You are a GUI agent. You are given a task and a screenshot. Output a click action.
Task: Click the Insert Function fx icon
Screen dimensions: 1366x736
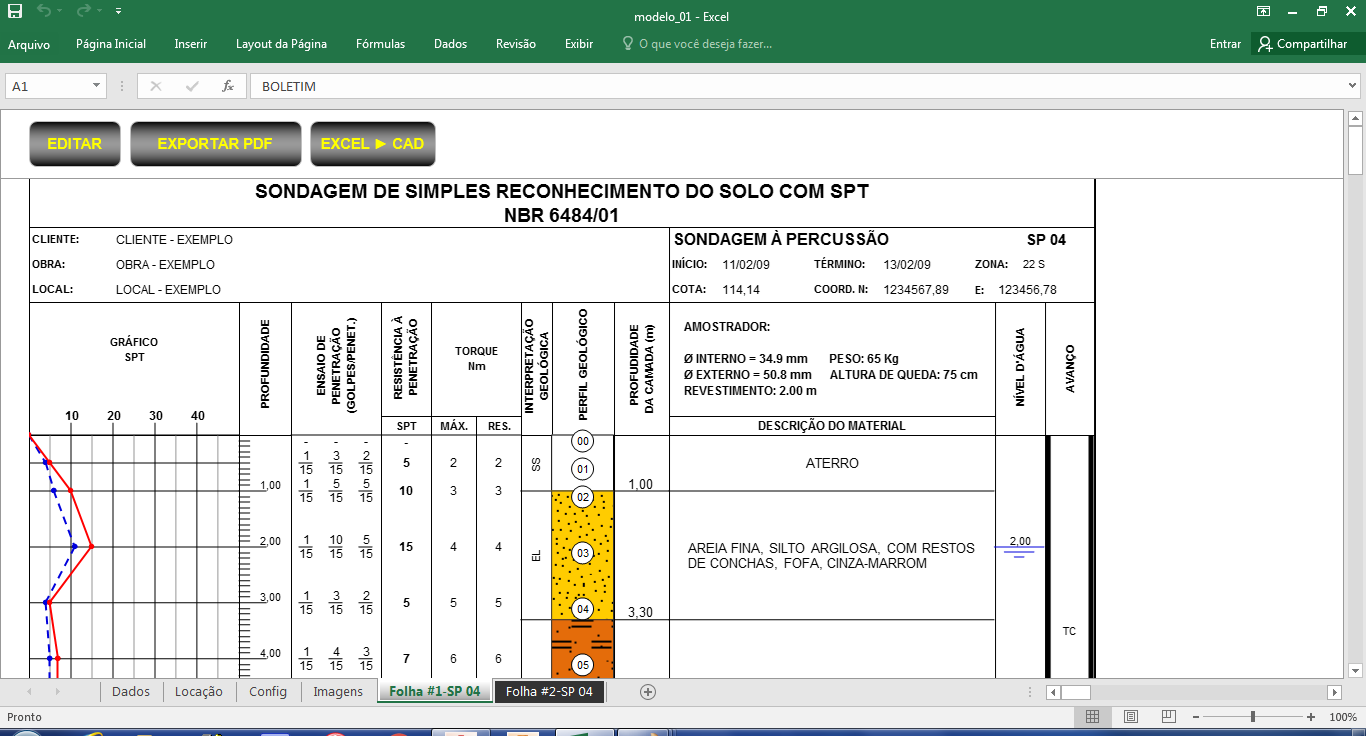tap(228, 86)
